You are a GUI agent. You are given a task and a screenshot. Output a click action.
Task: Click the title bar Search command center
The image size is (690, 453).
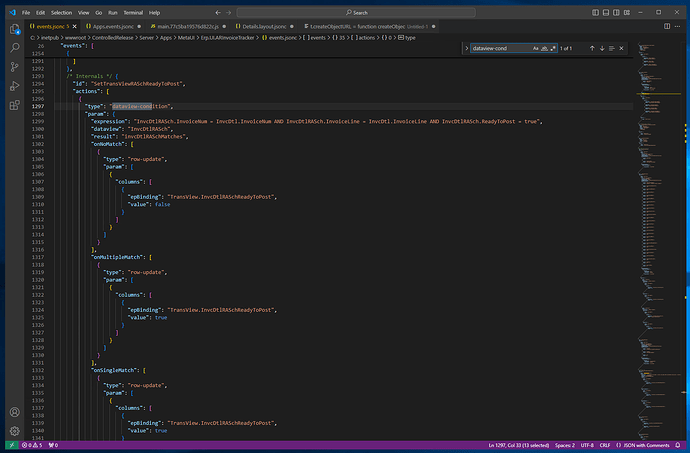[356, 13]
